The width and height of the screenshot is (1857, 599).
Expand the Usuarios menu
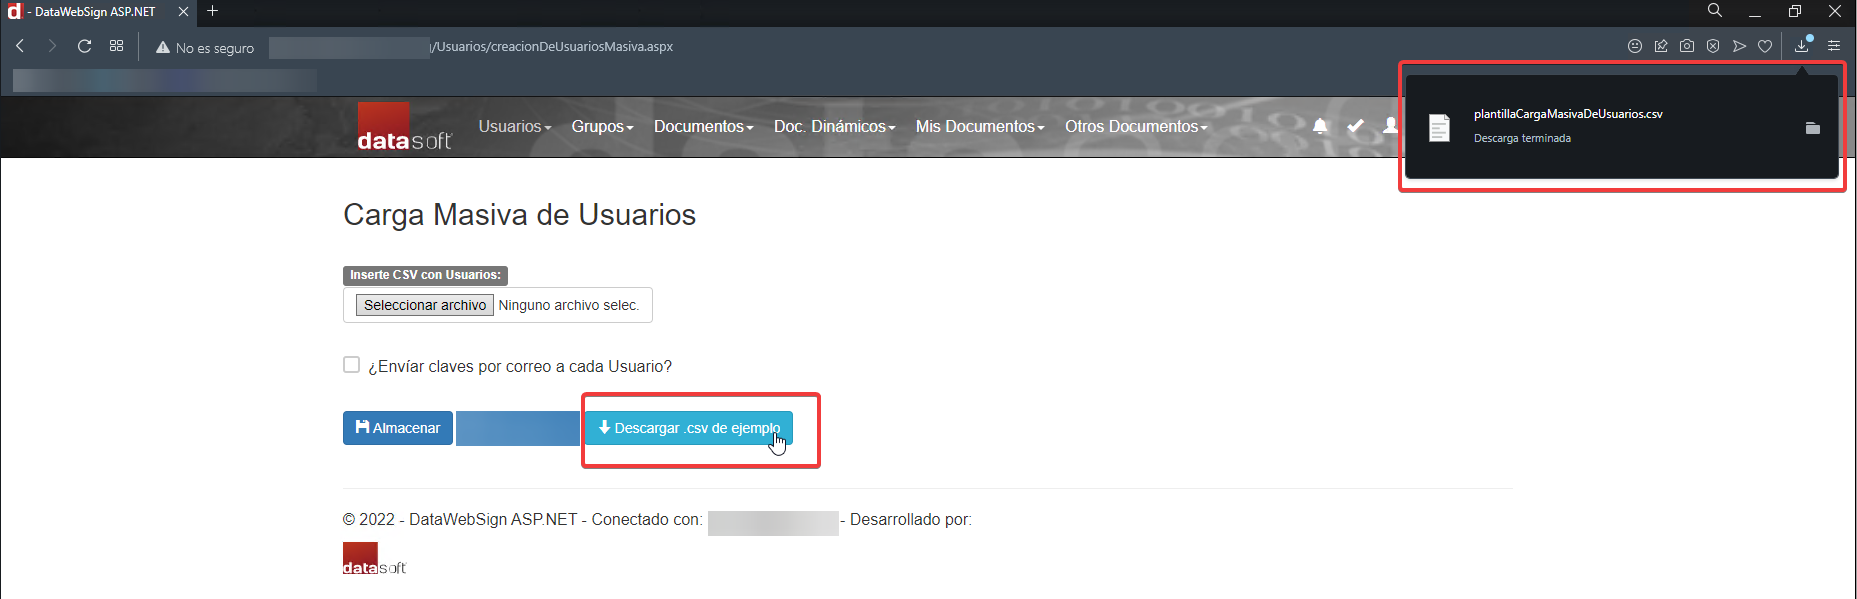point(514,127)
